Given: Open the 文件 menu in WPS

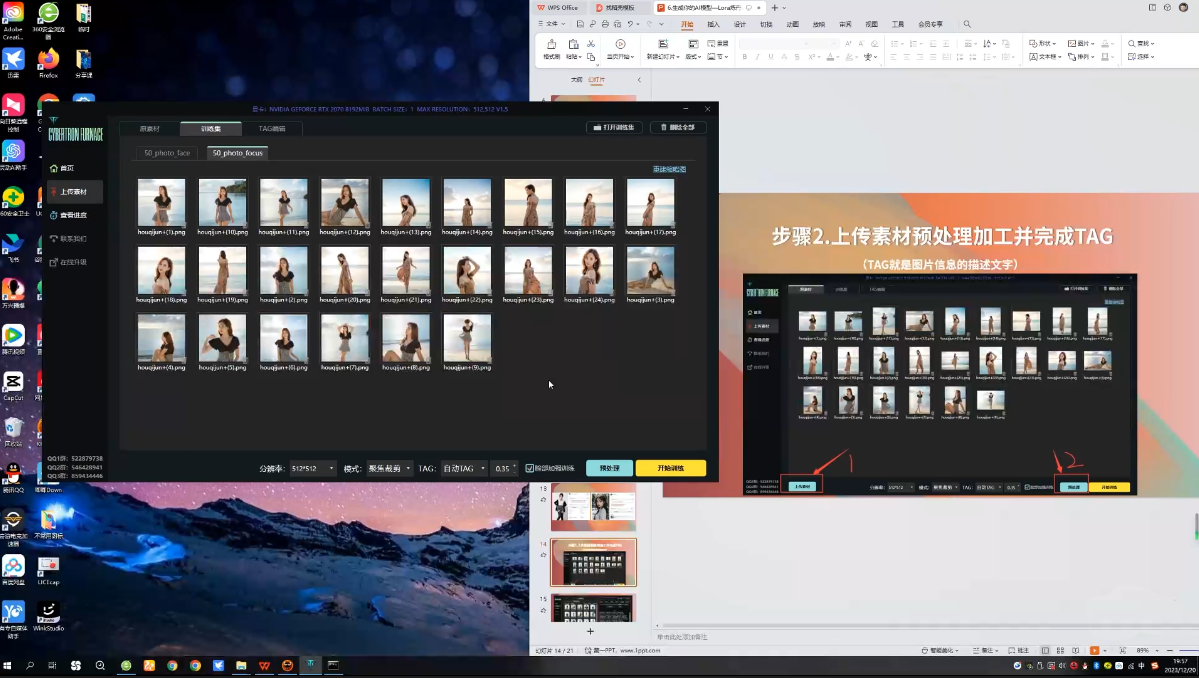Looking at the screenshot, I should (550, 24).
